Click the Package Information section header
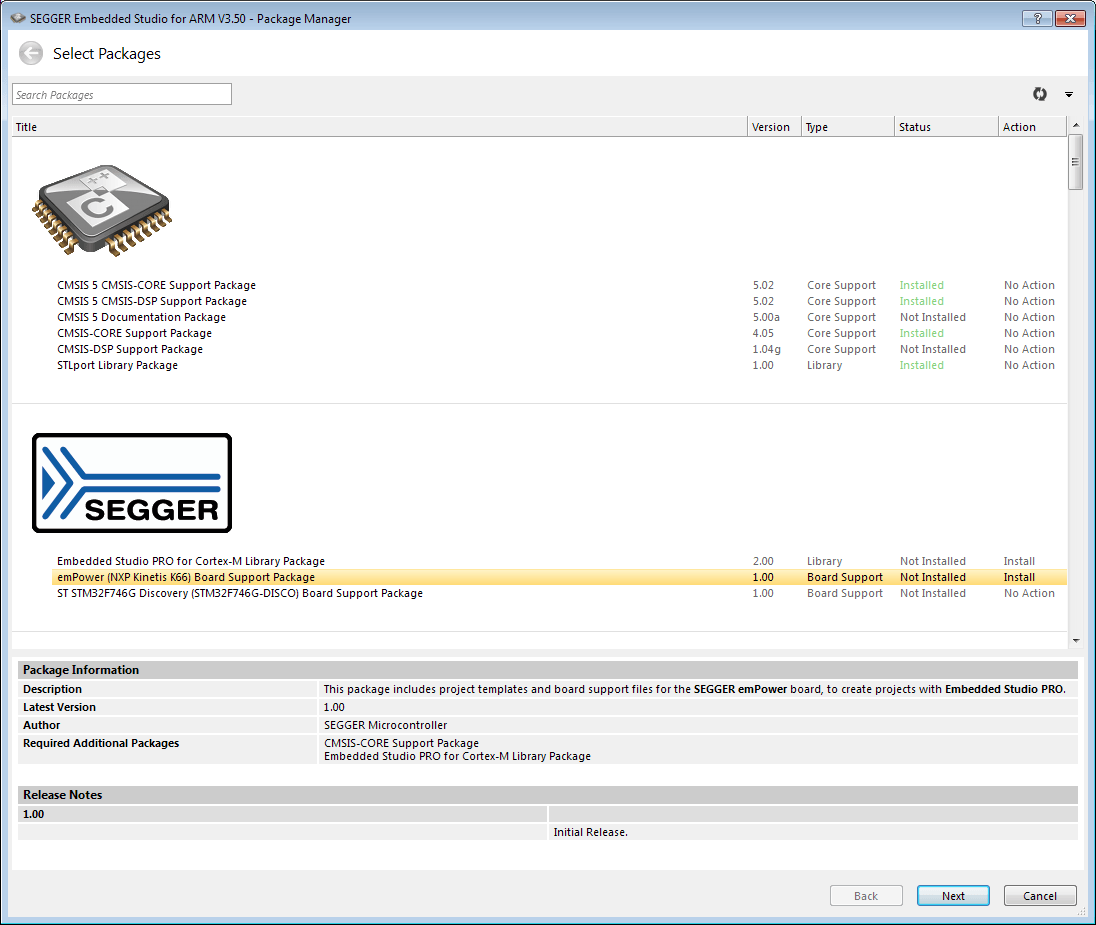This screenshot has height=925, width=1096. 547,670
